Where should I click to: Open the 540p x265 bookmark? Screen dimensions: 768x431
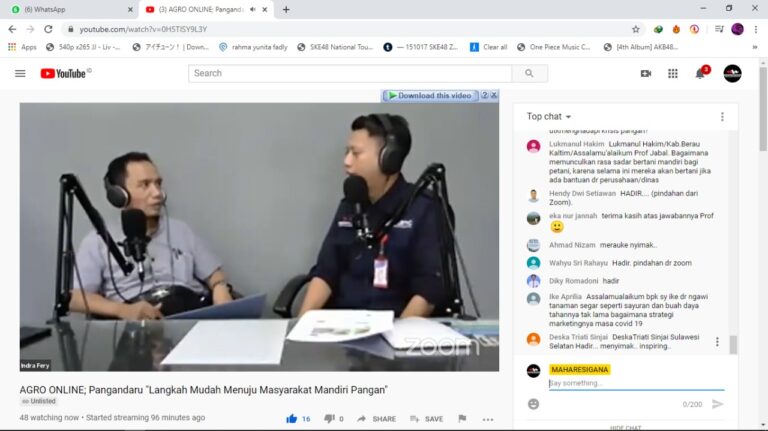pyautogui.click(x=83, y=47)
